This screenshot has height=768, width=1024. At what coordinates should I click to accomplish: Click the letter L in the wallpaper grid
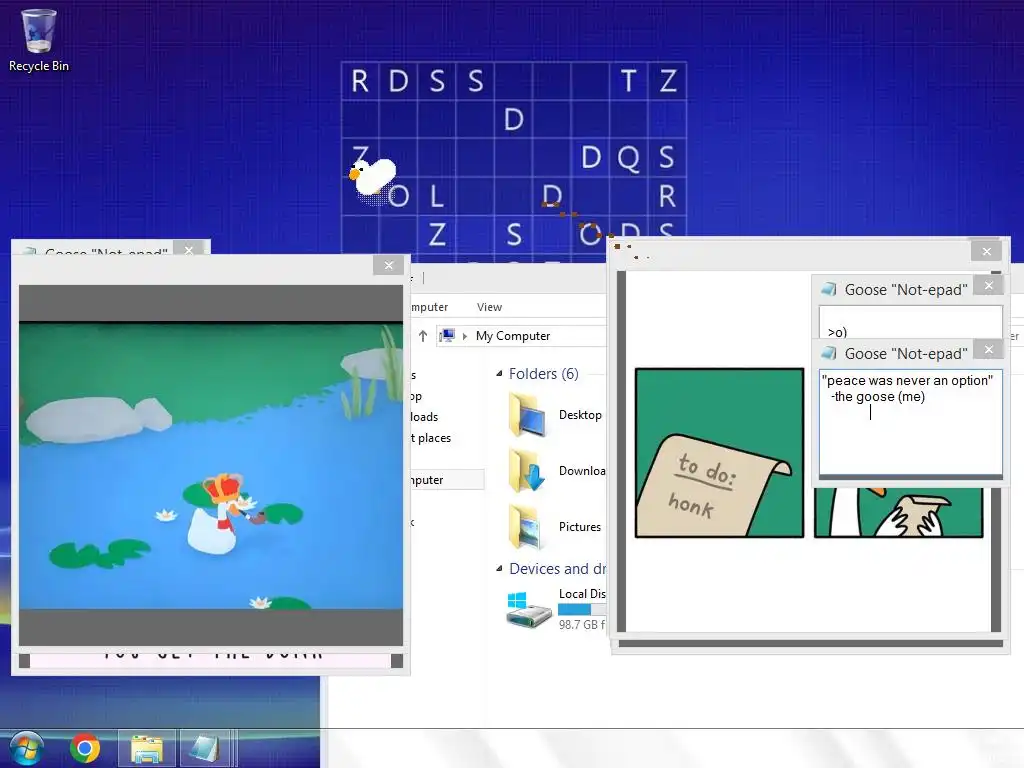click(437, 196)
